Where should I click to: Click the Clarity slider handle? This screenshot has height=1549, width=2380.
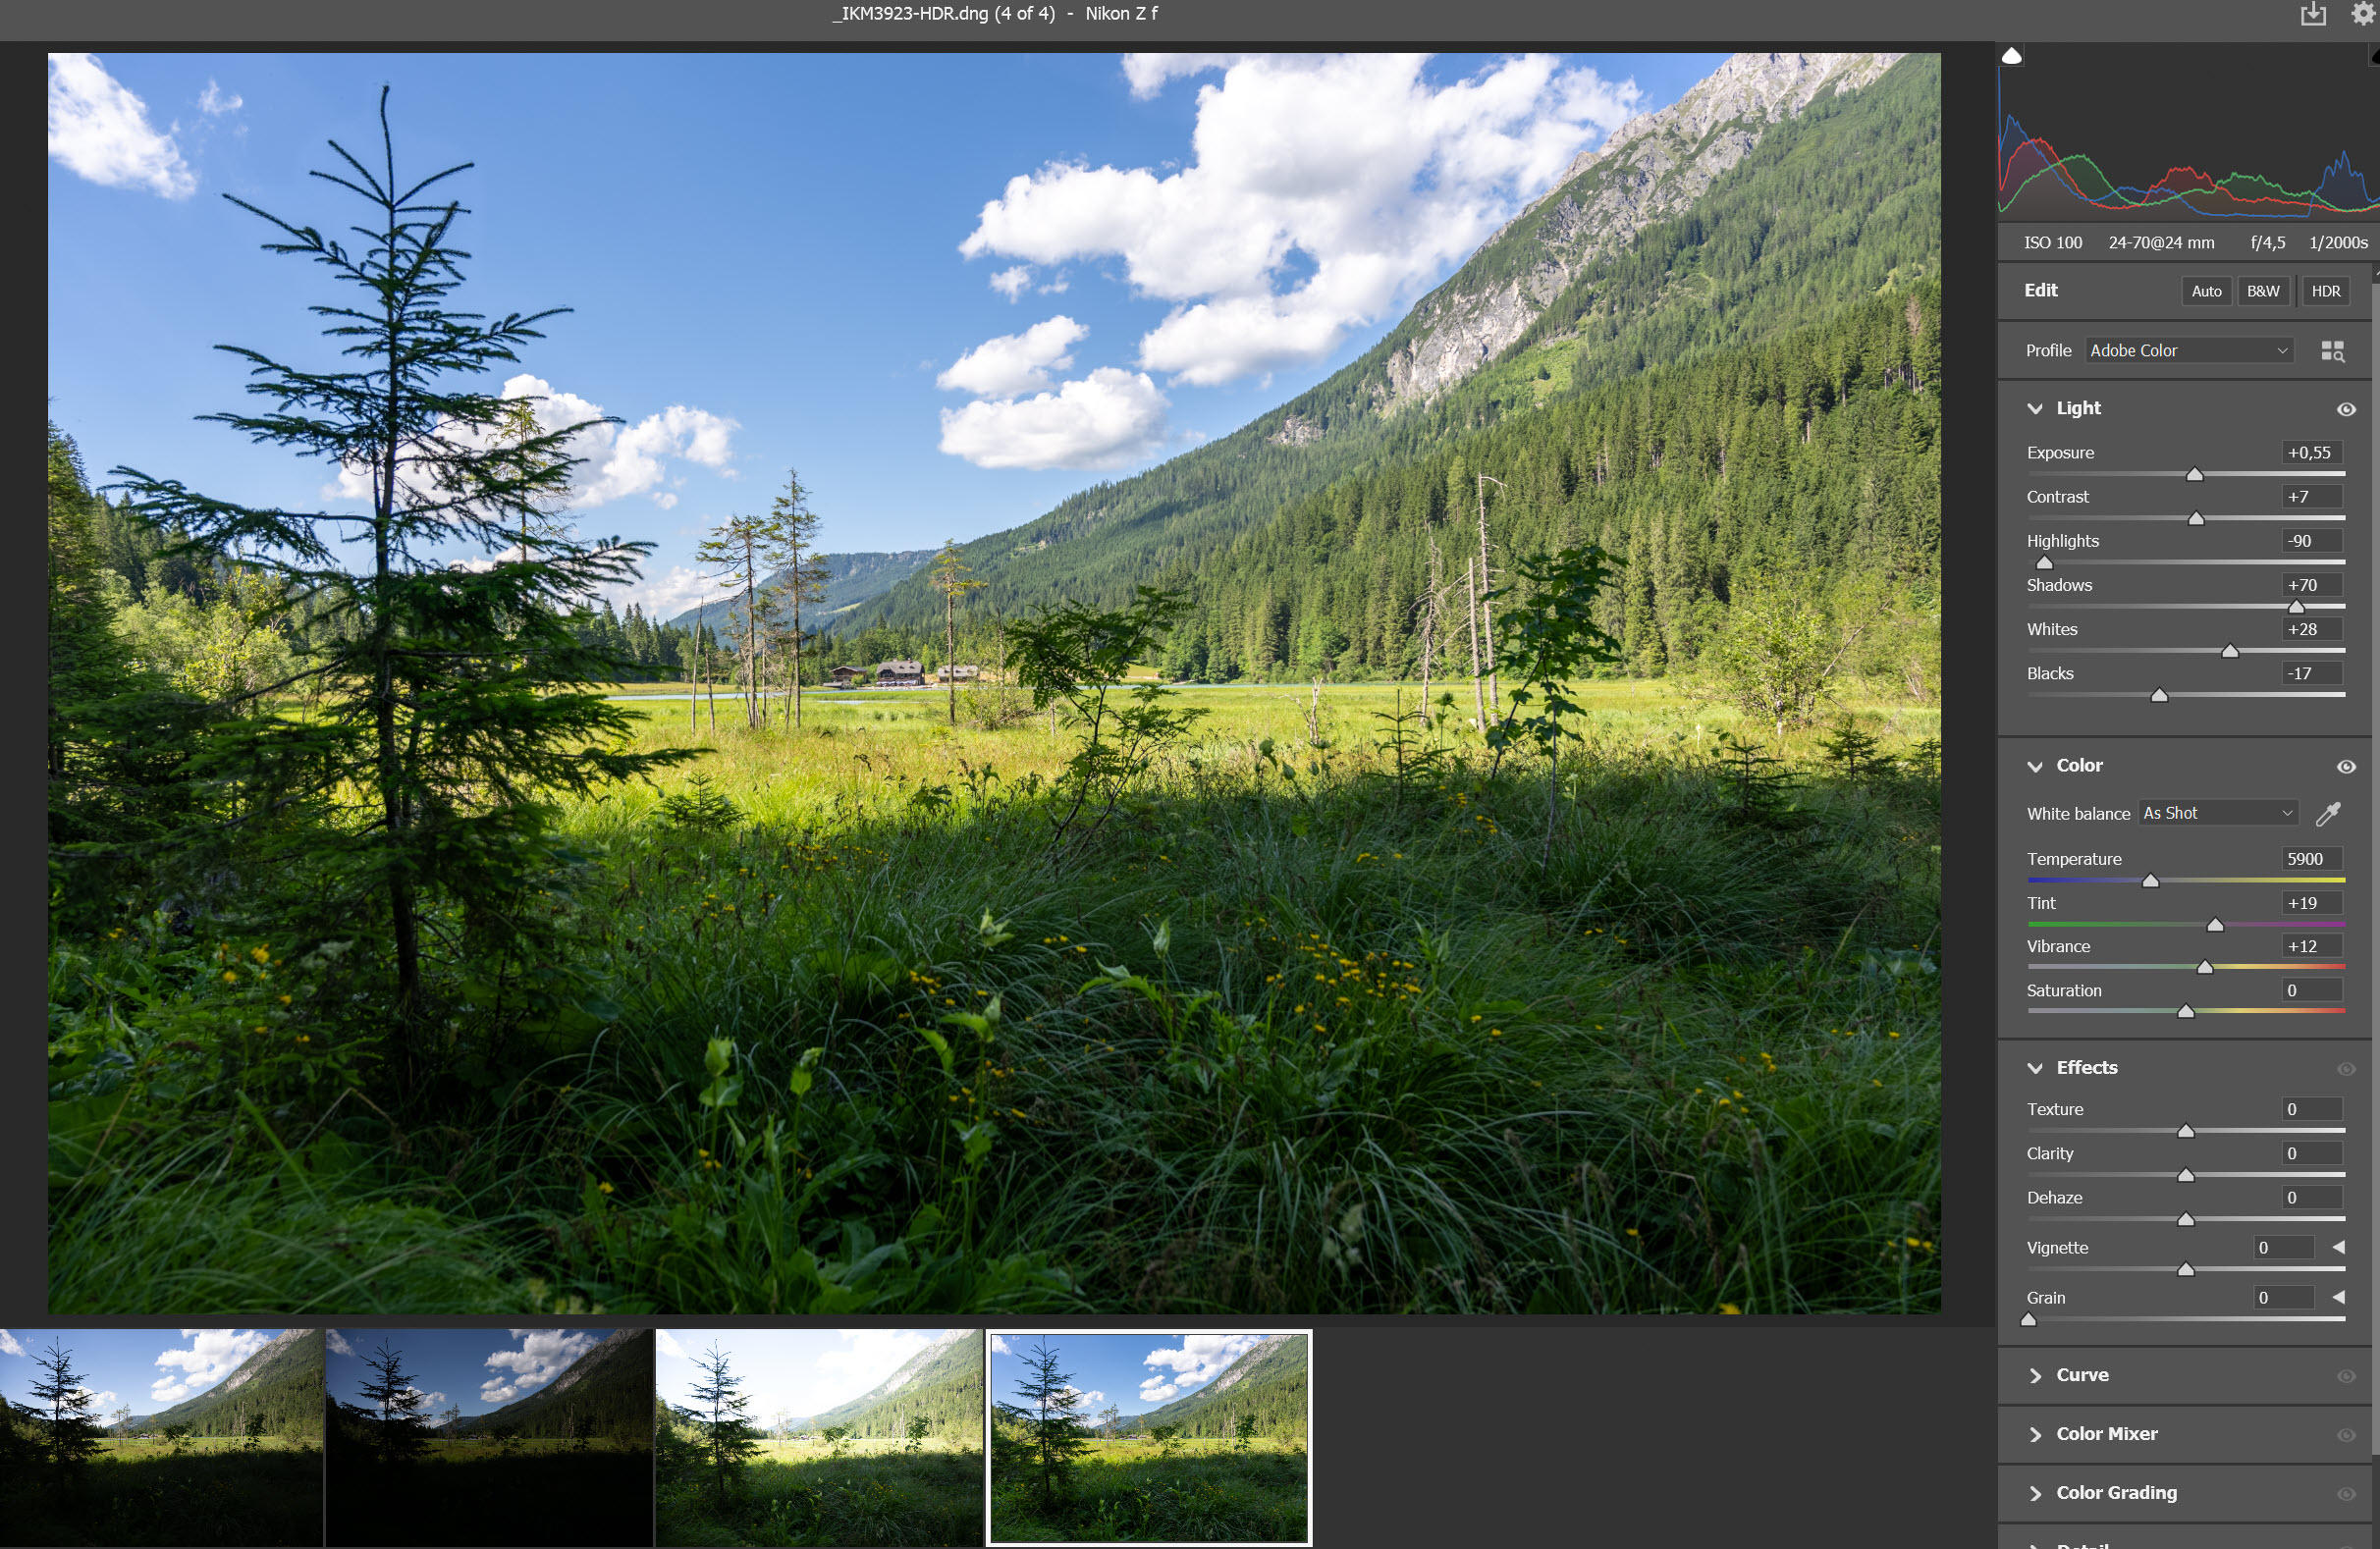click(2186, 1176)
